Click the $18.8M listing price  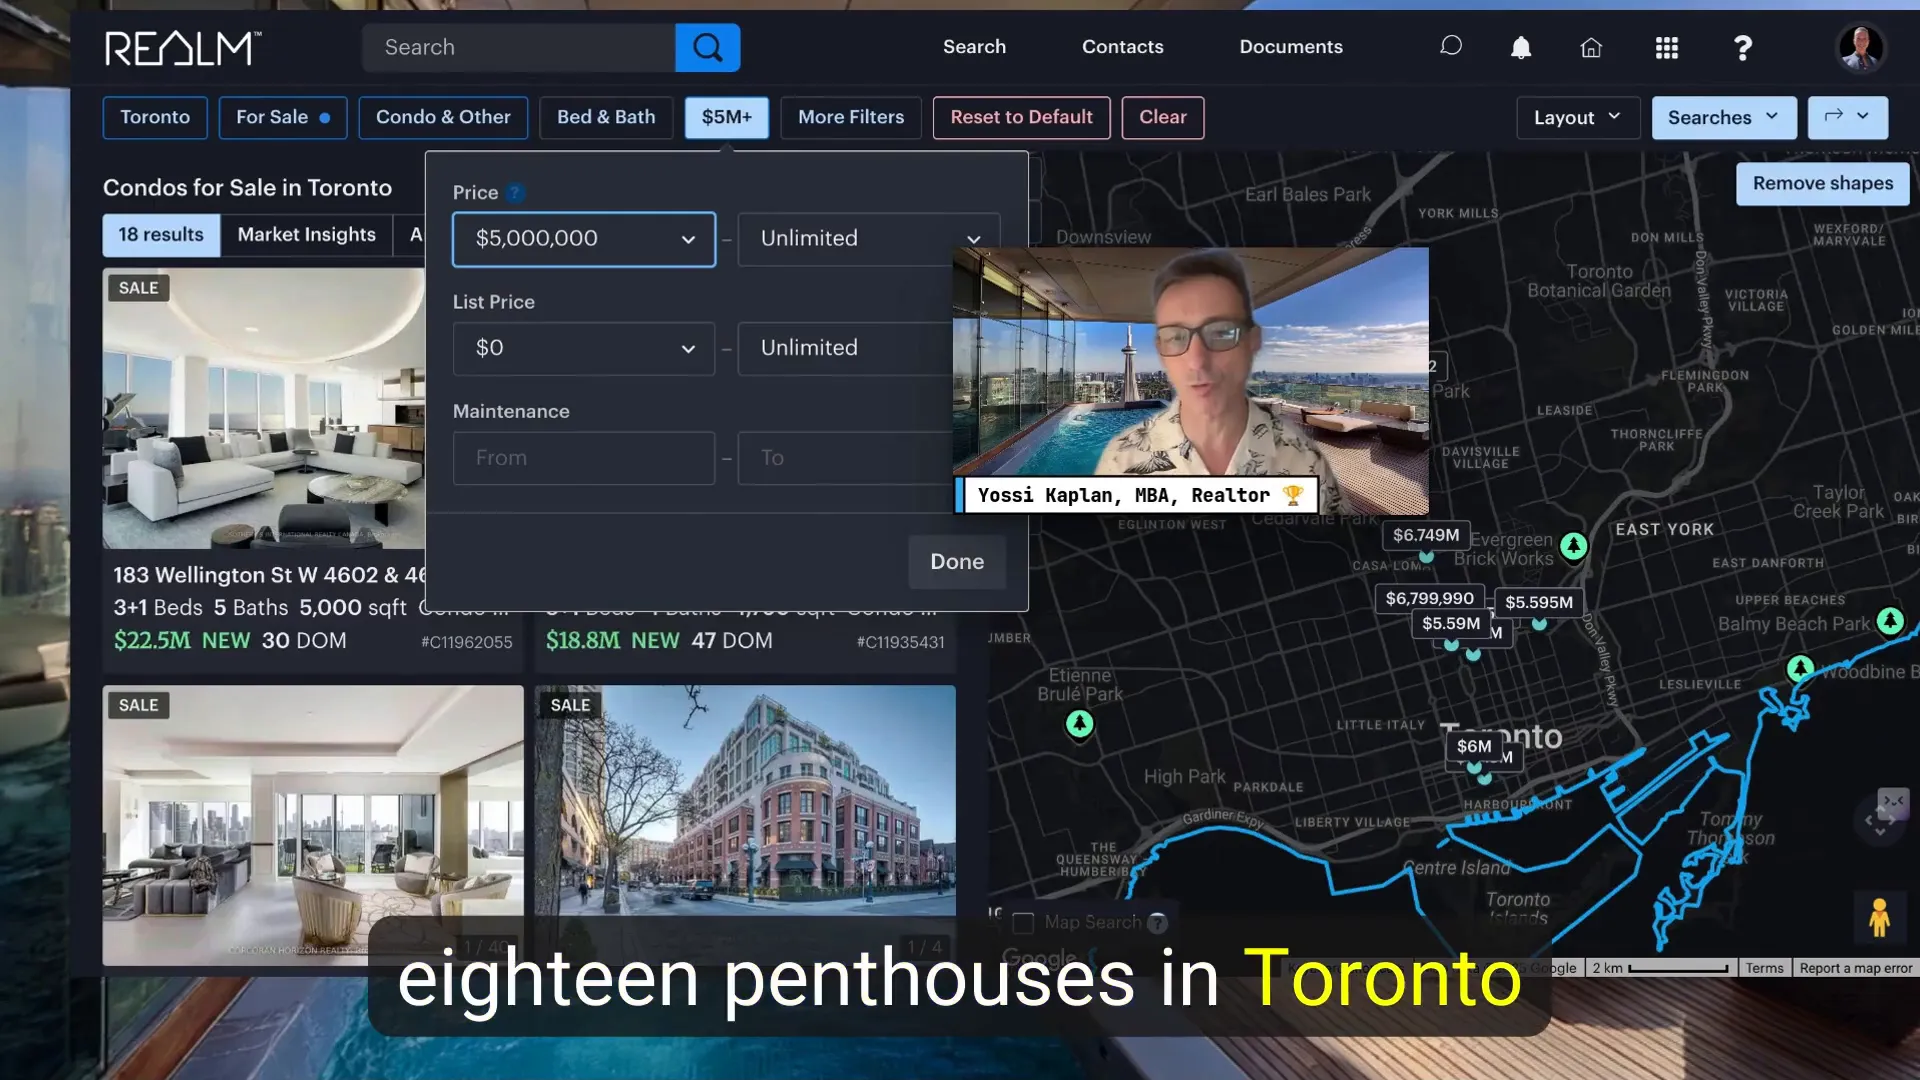click(583, 641)
